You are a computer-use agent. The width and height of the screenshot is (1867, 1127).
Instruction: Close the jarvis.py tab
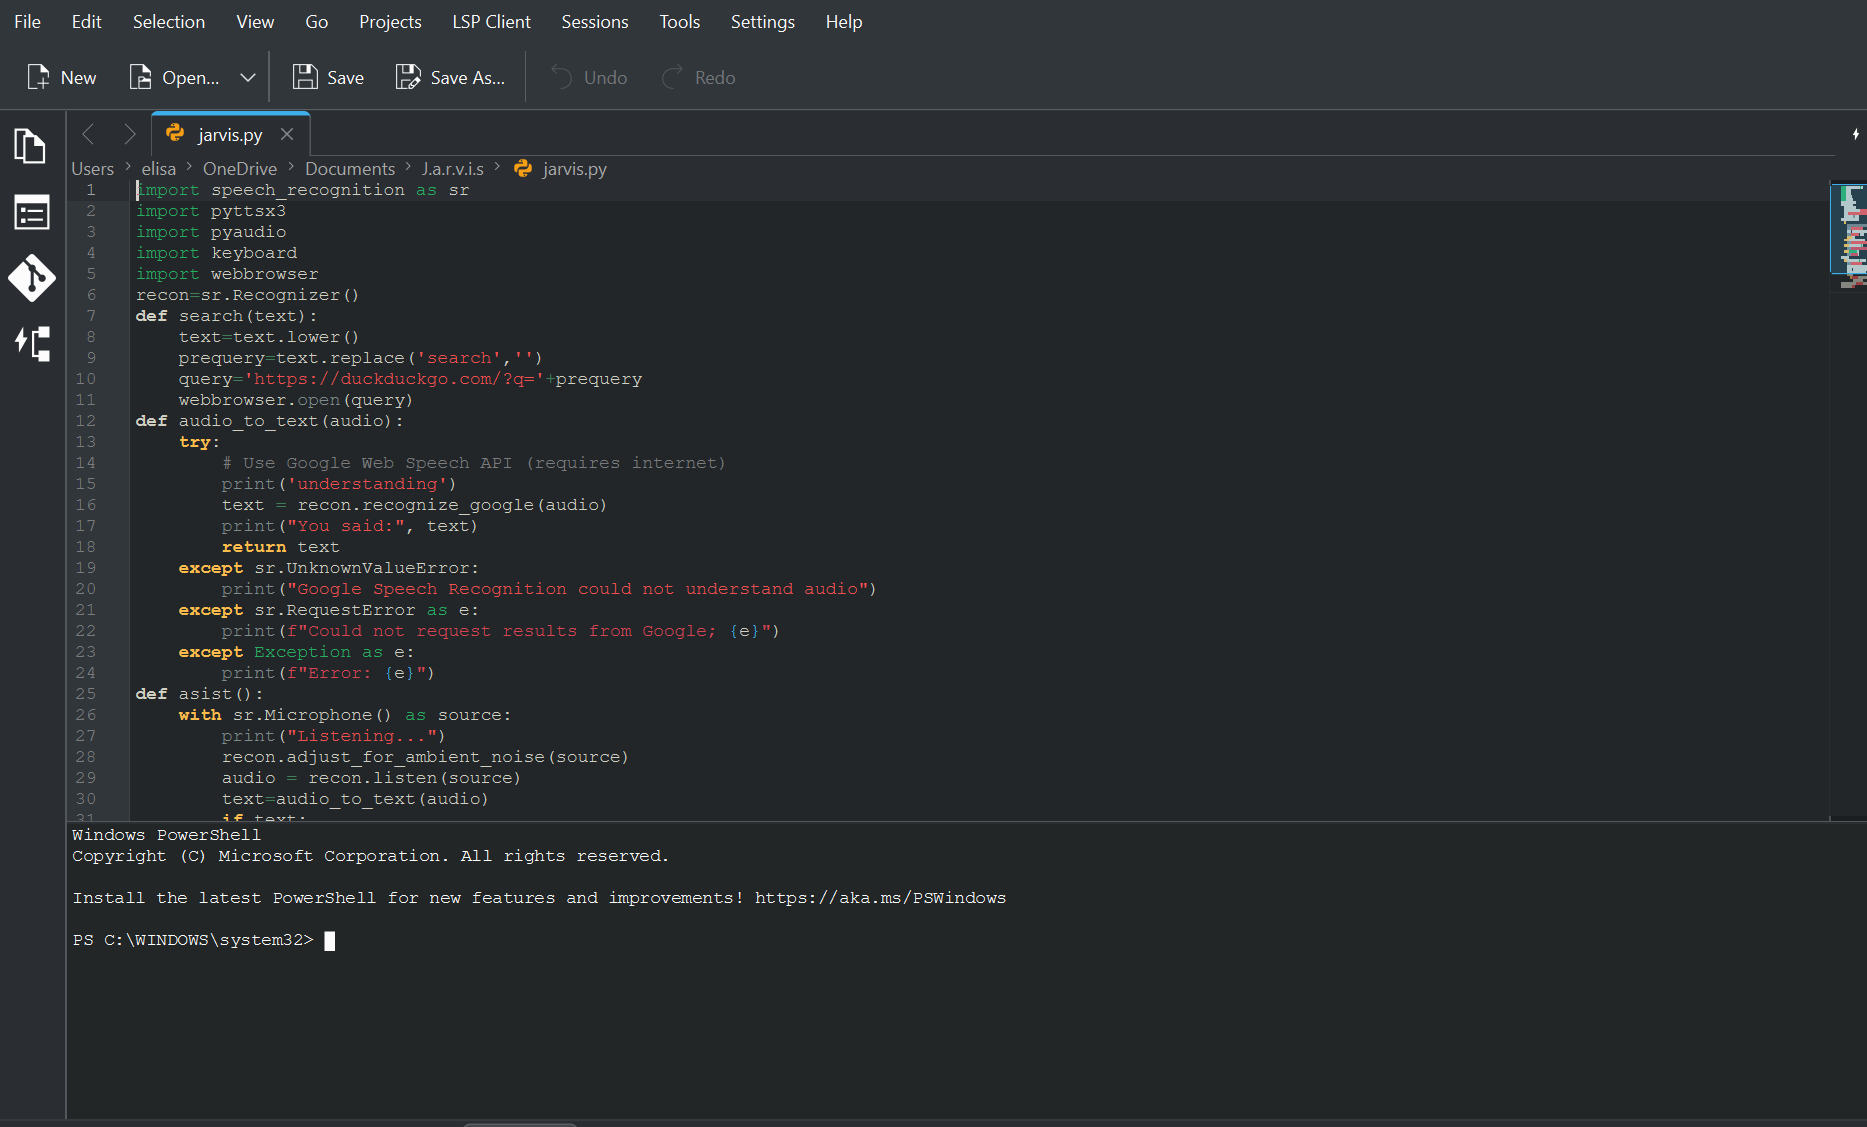[287, 134]
